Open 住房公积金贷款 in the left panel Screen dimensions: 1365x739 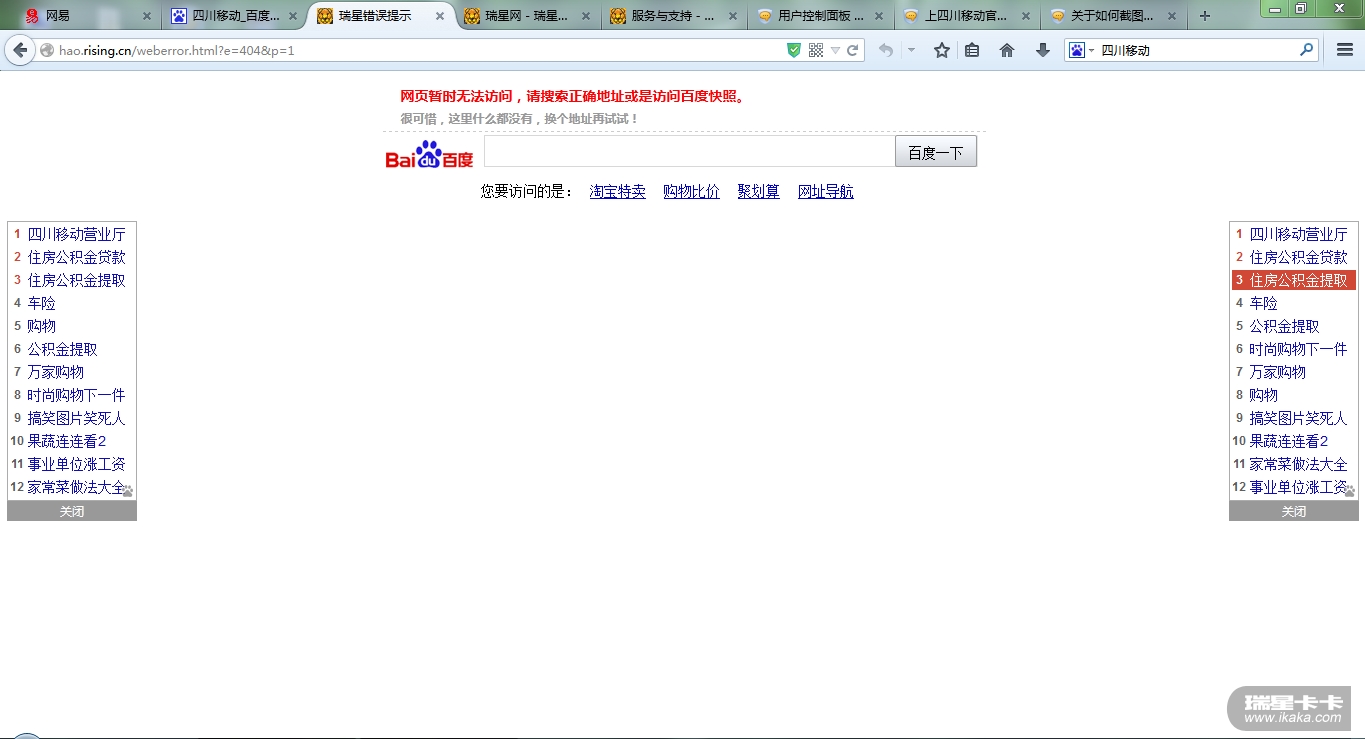pos(77,257)
